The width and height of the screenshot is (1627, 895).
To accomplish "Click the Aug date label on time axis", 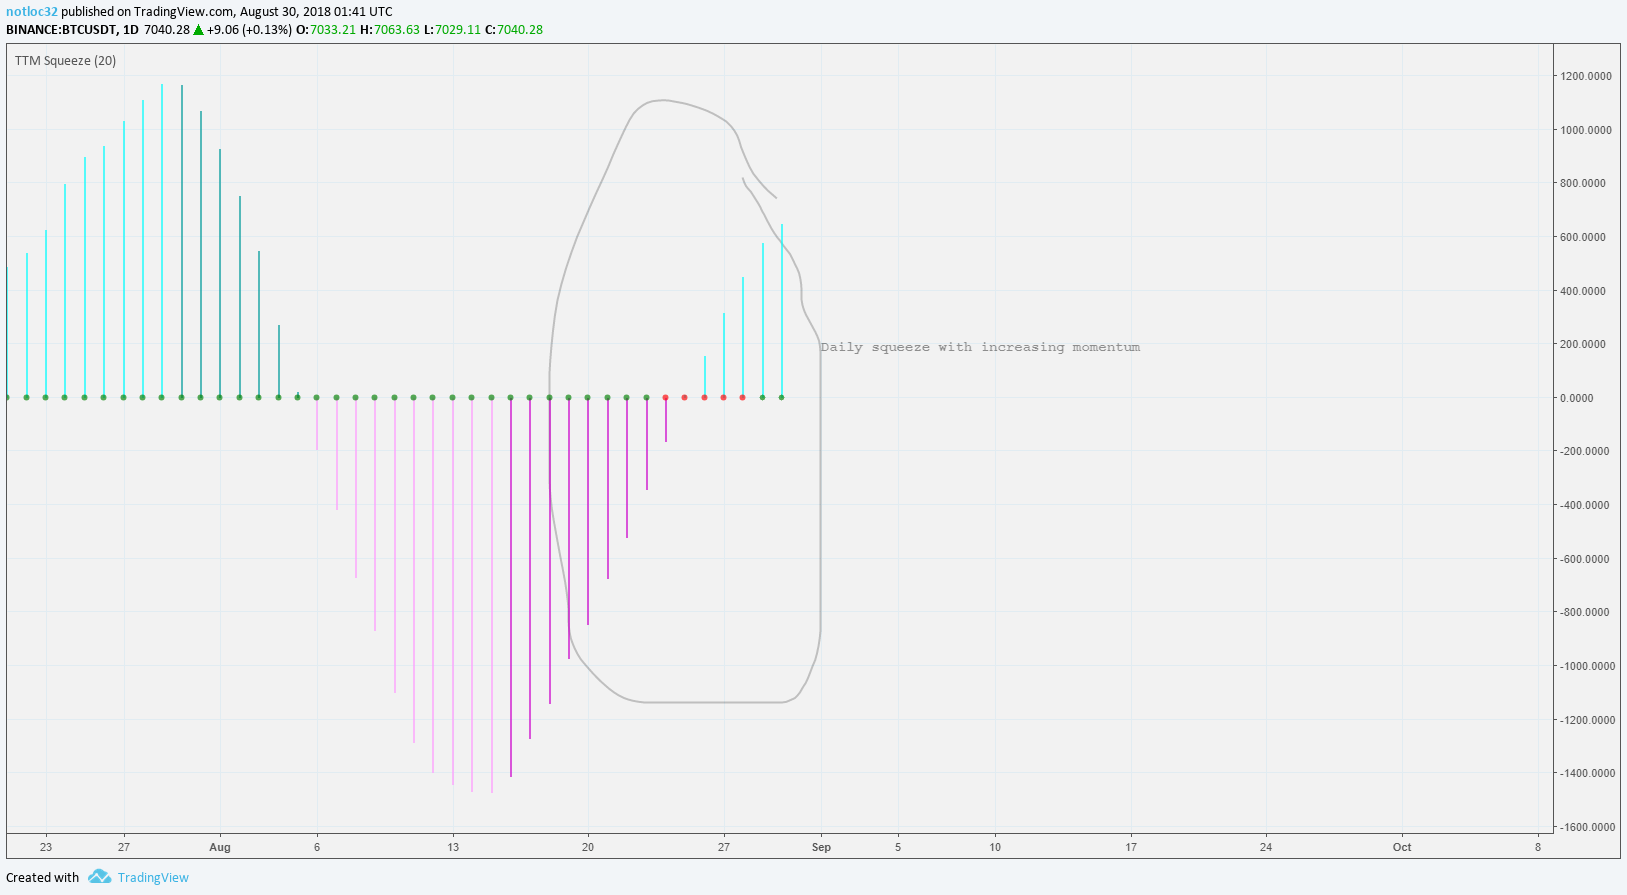I will pyautogui.click(x=220, y=847).
